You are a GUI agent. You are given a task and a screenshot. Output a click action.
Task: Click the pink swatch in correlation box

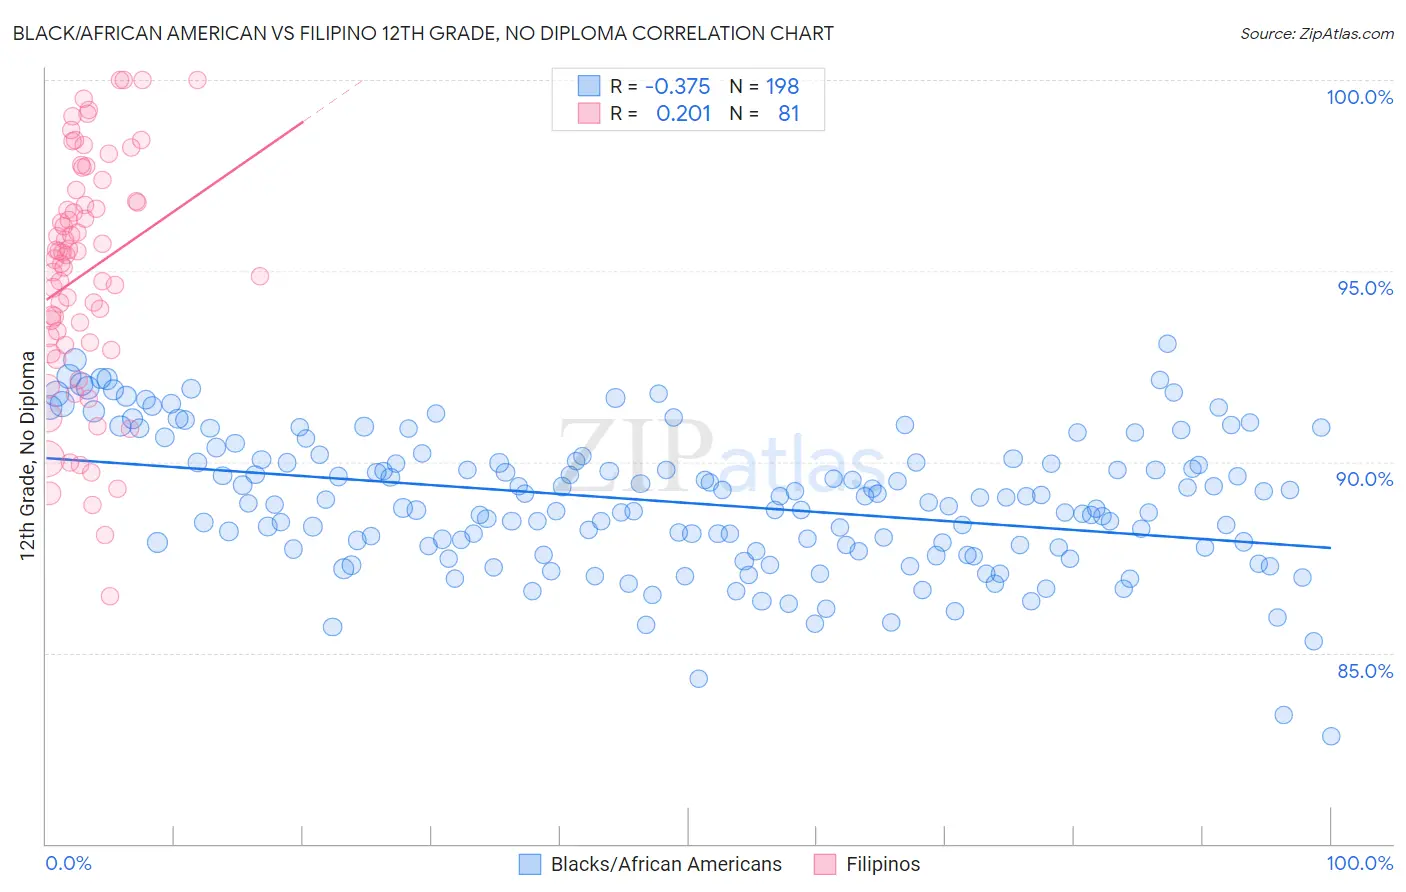[x=589, y=113]
